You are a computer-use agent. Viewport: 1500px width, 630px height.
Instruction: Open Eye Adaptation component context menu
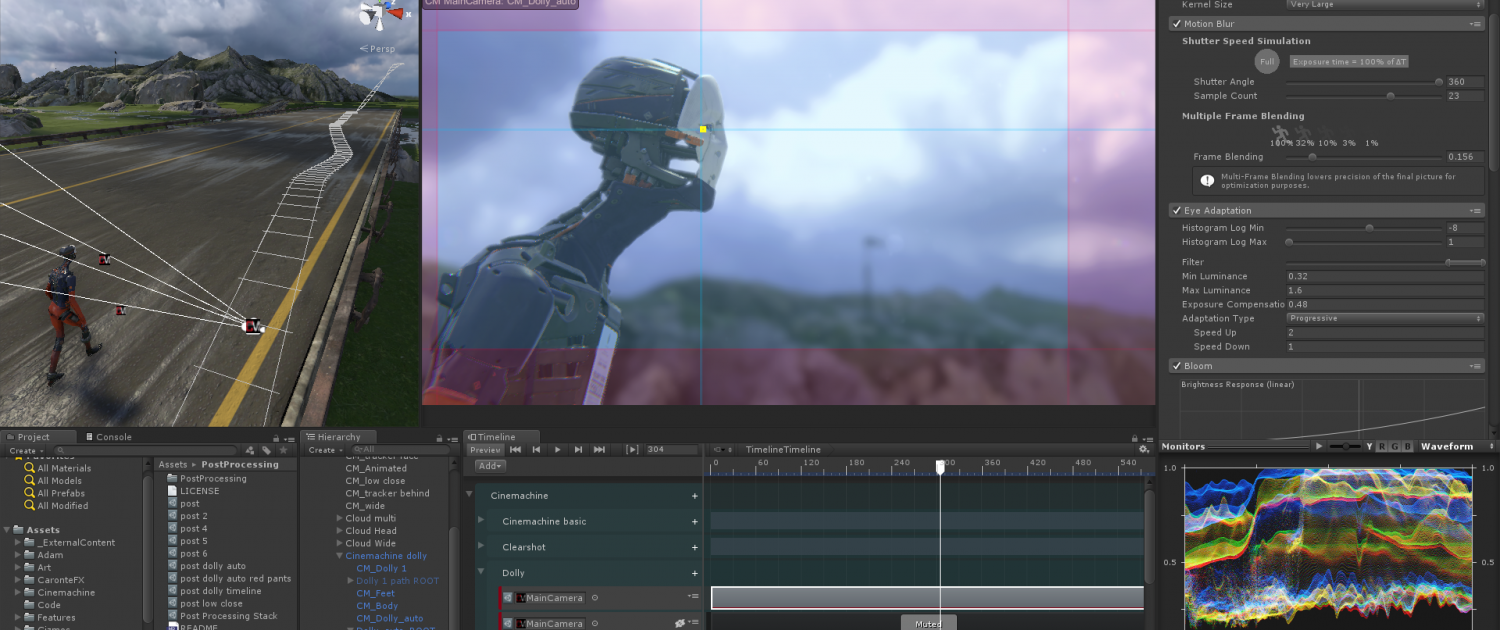[x=1475, y=211]
